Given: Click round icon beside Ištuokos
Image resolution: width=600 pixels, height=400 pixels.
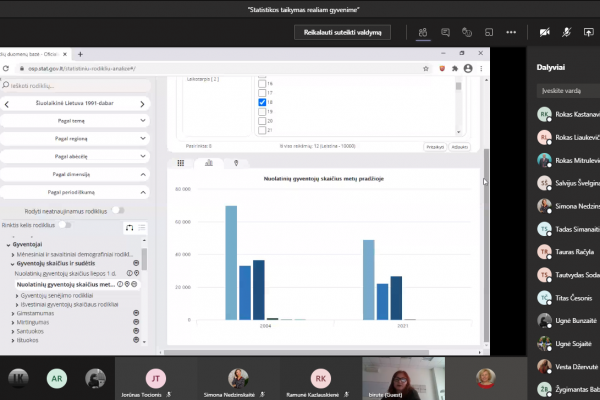Looking at the screenshot, I should click(x=136, y=340).
